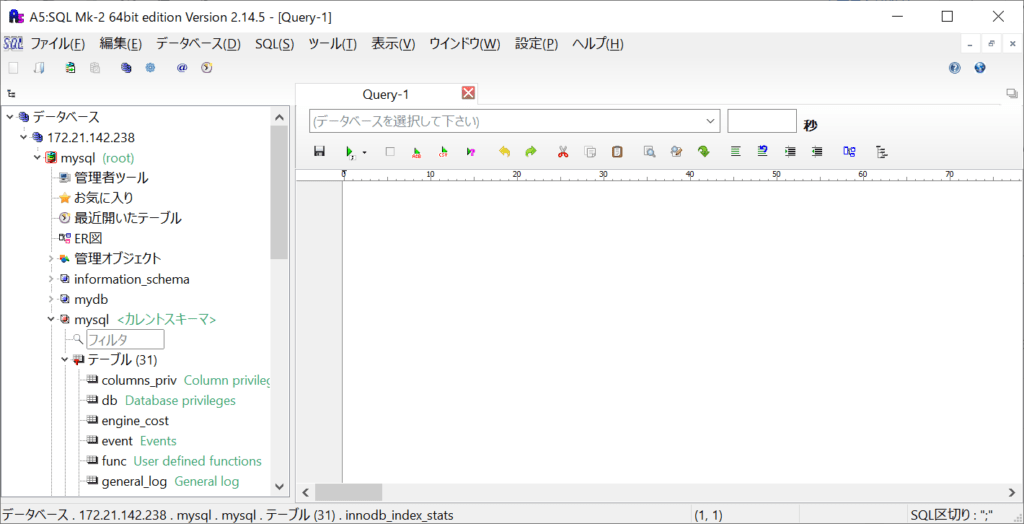The height and width of the screenshot is (524, 1024).
Task: Expand the information_schema node
Action: pos(51,279)
